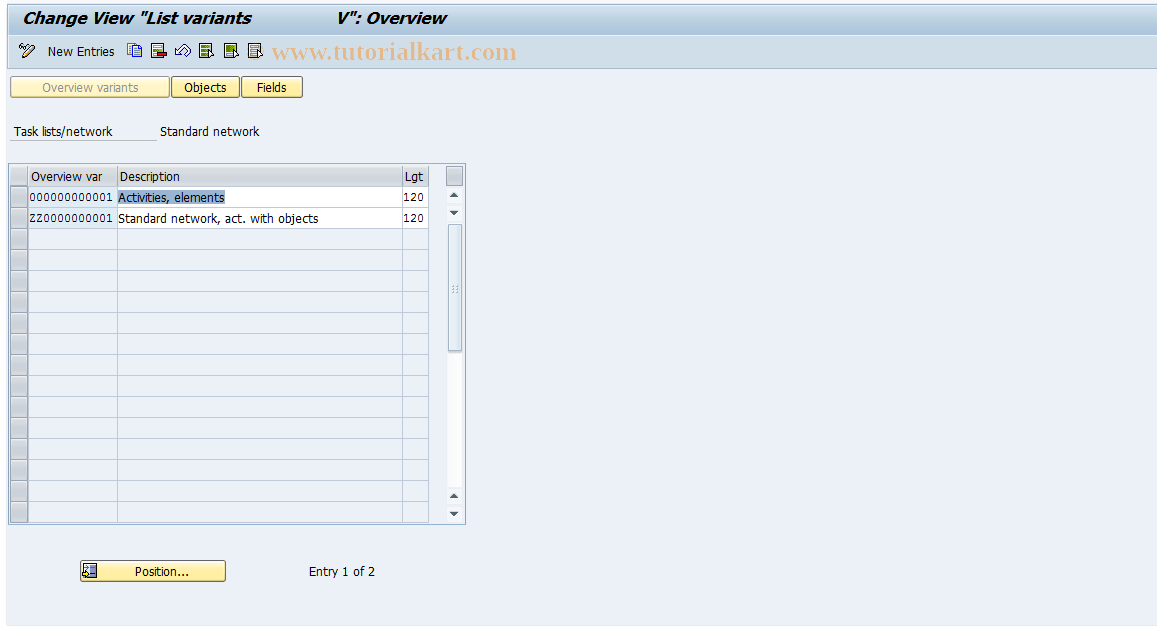Click the New Entries button
1157x628 pixels.
point(81,51)
